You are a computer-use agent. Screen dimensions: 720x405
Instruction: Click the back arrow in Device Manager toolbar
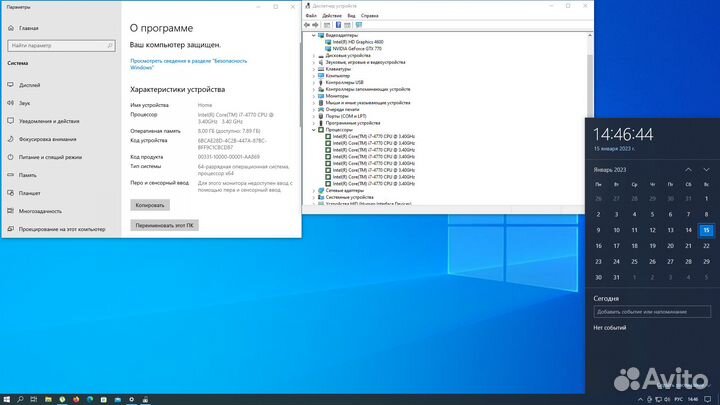coord(308,24)
